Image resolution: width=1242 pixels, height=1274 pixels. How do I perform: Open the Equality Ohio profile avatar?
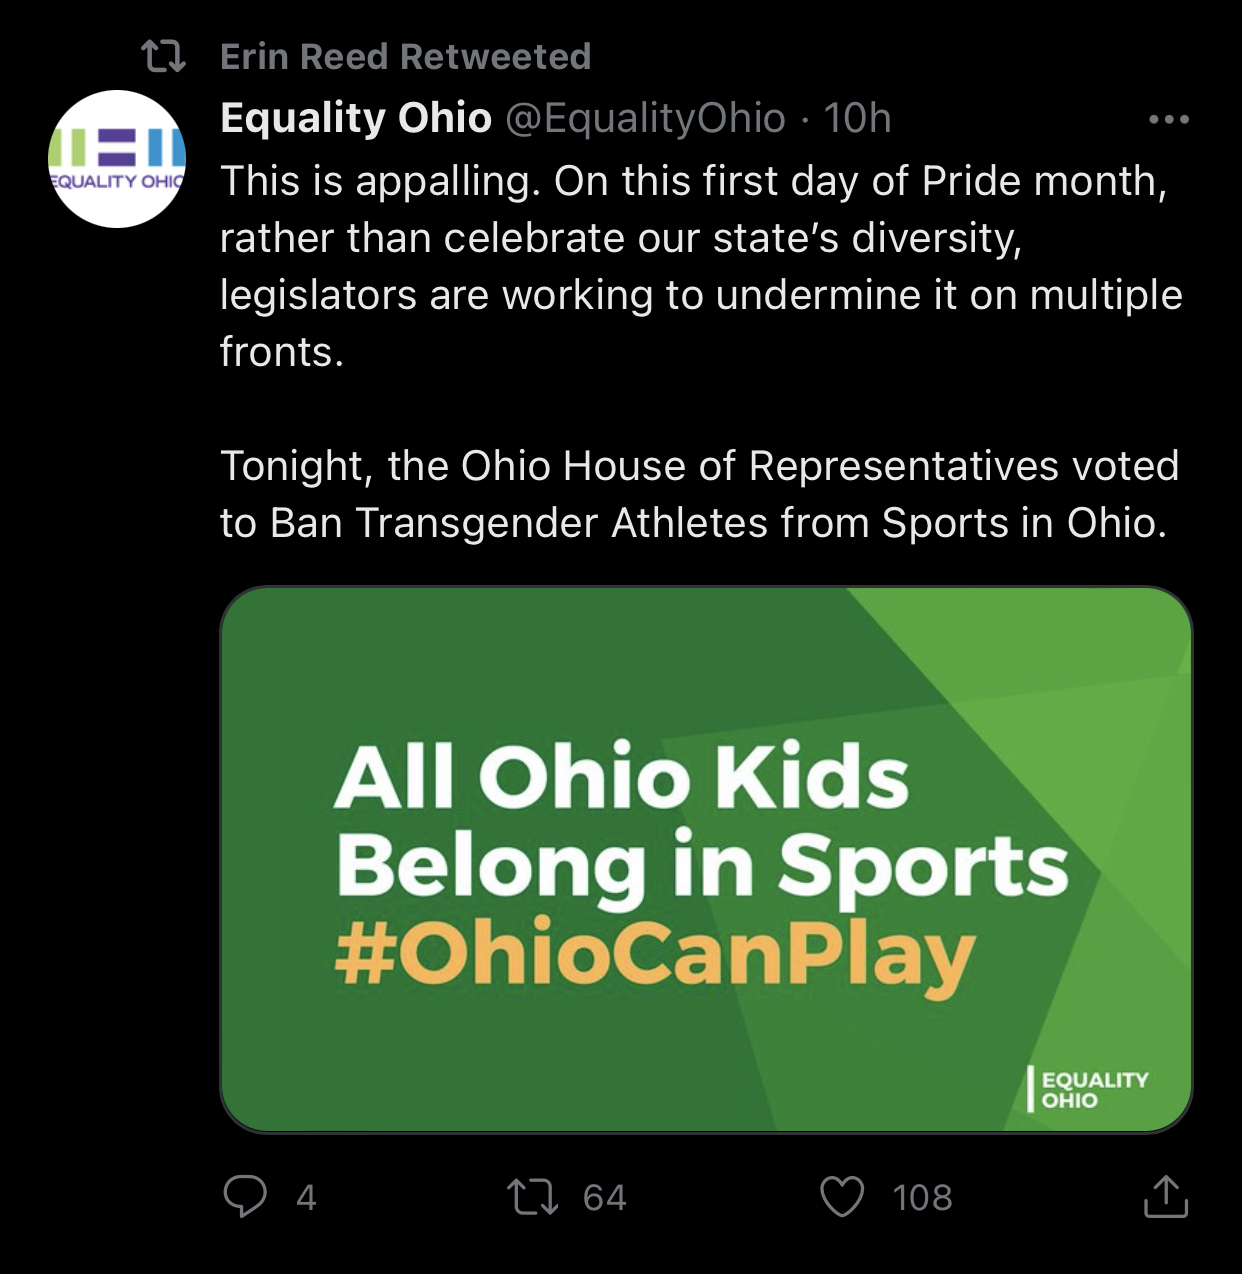[117, 159]
